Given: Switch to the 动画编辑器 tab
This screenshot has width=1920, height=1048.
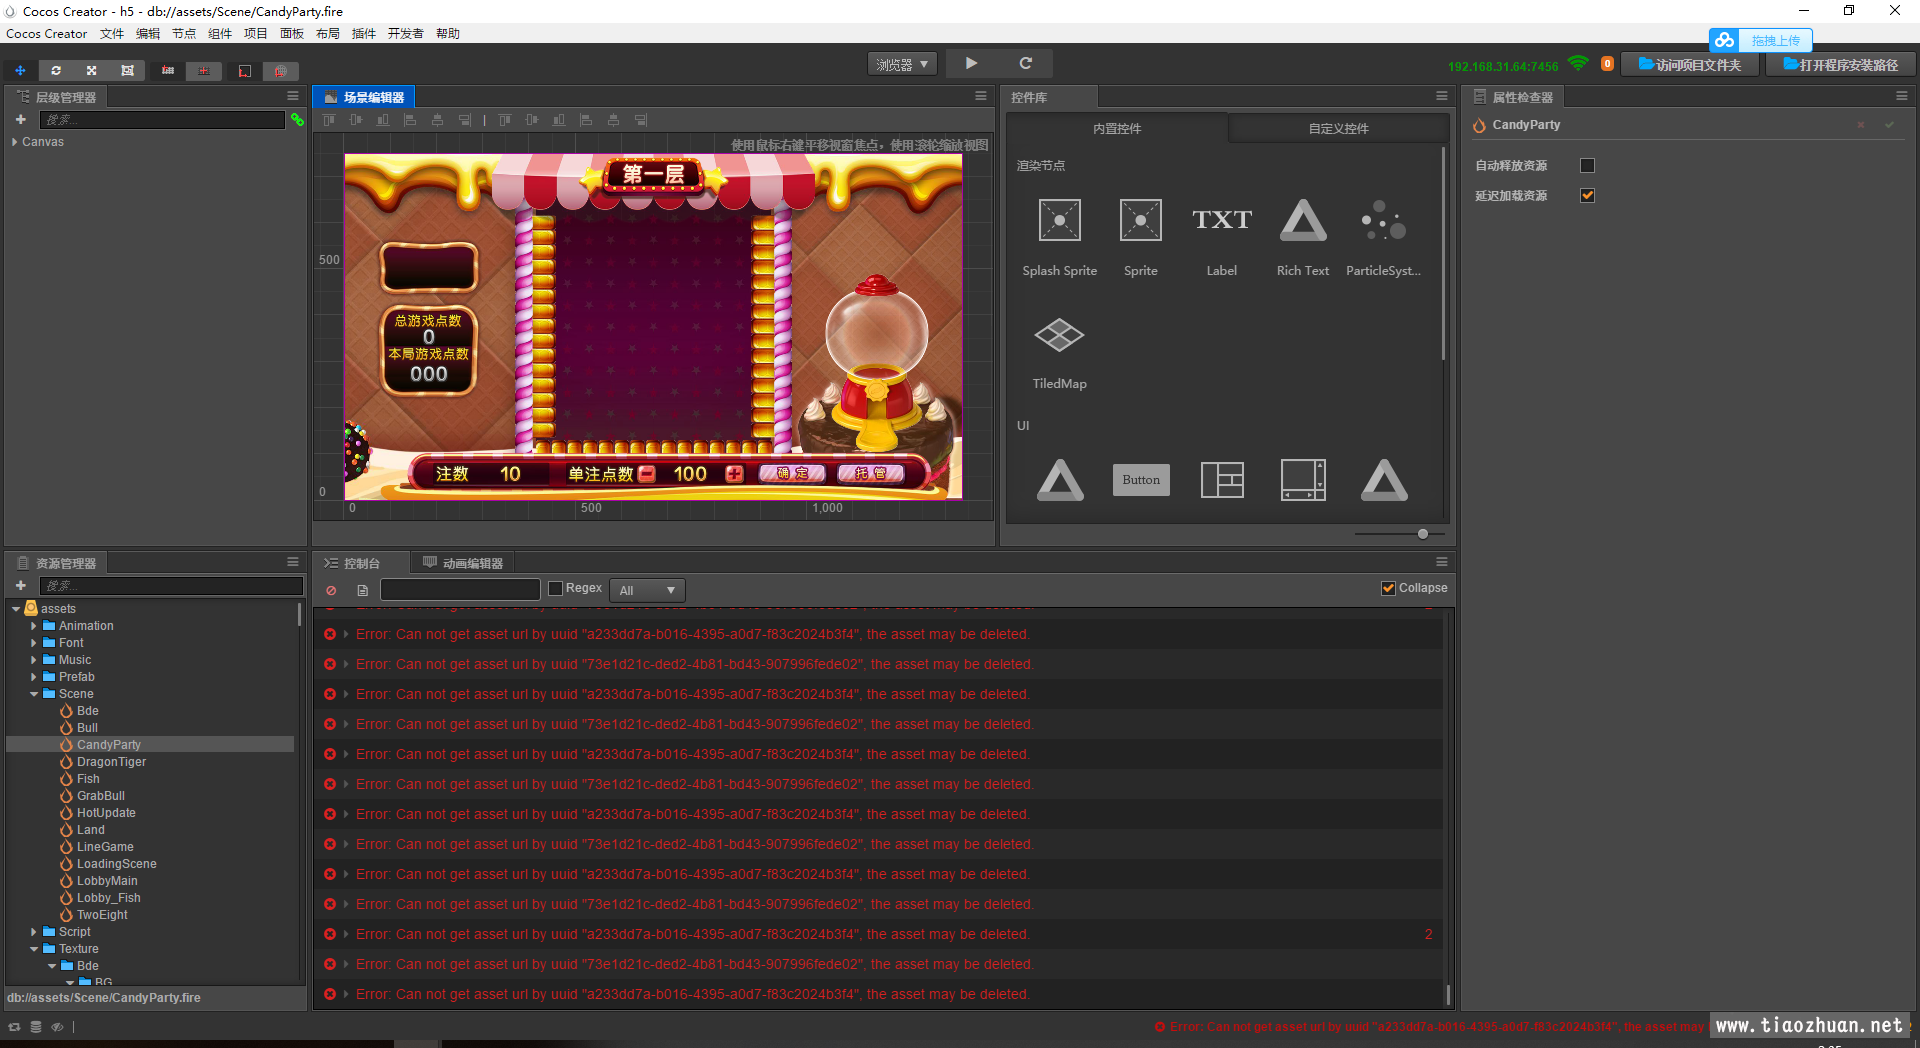Looking at the screenshot, I should pos(463,563).
